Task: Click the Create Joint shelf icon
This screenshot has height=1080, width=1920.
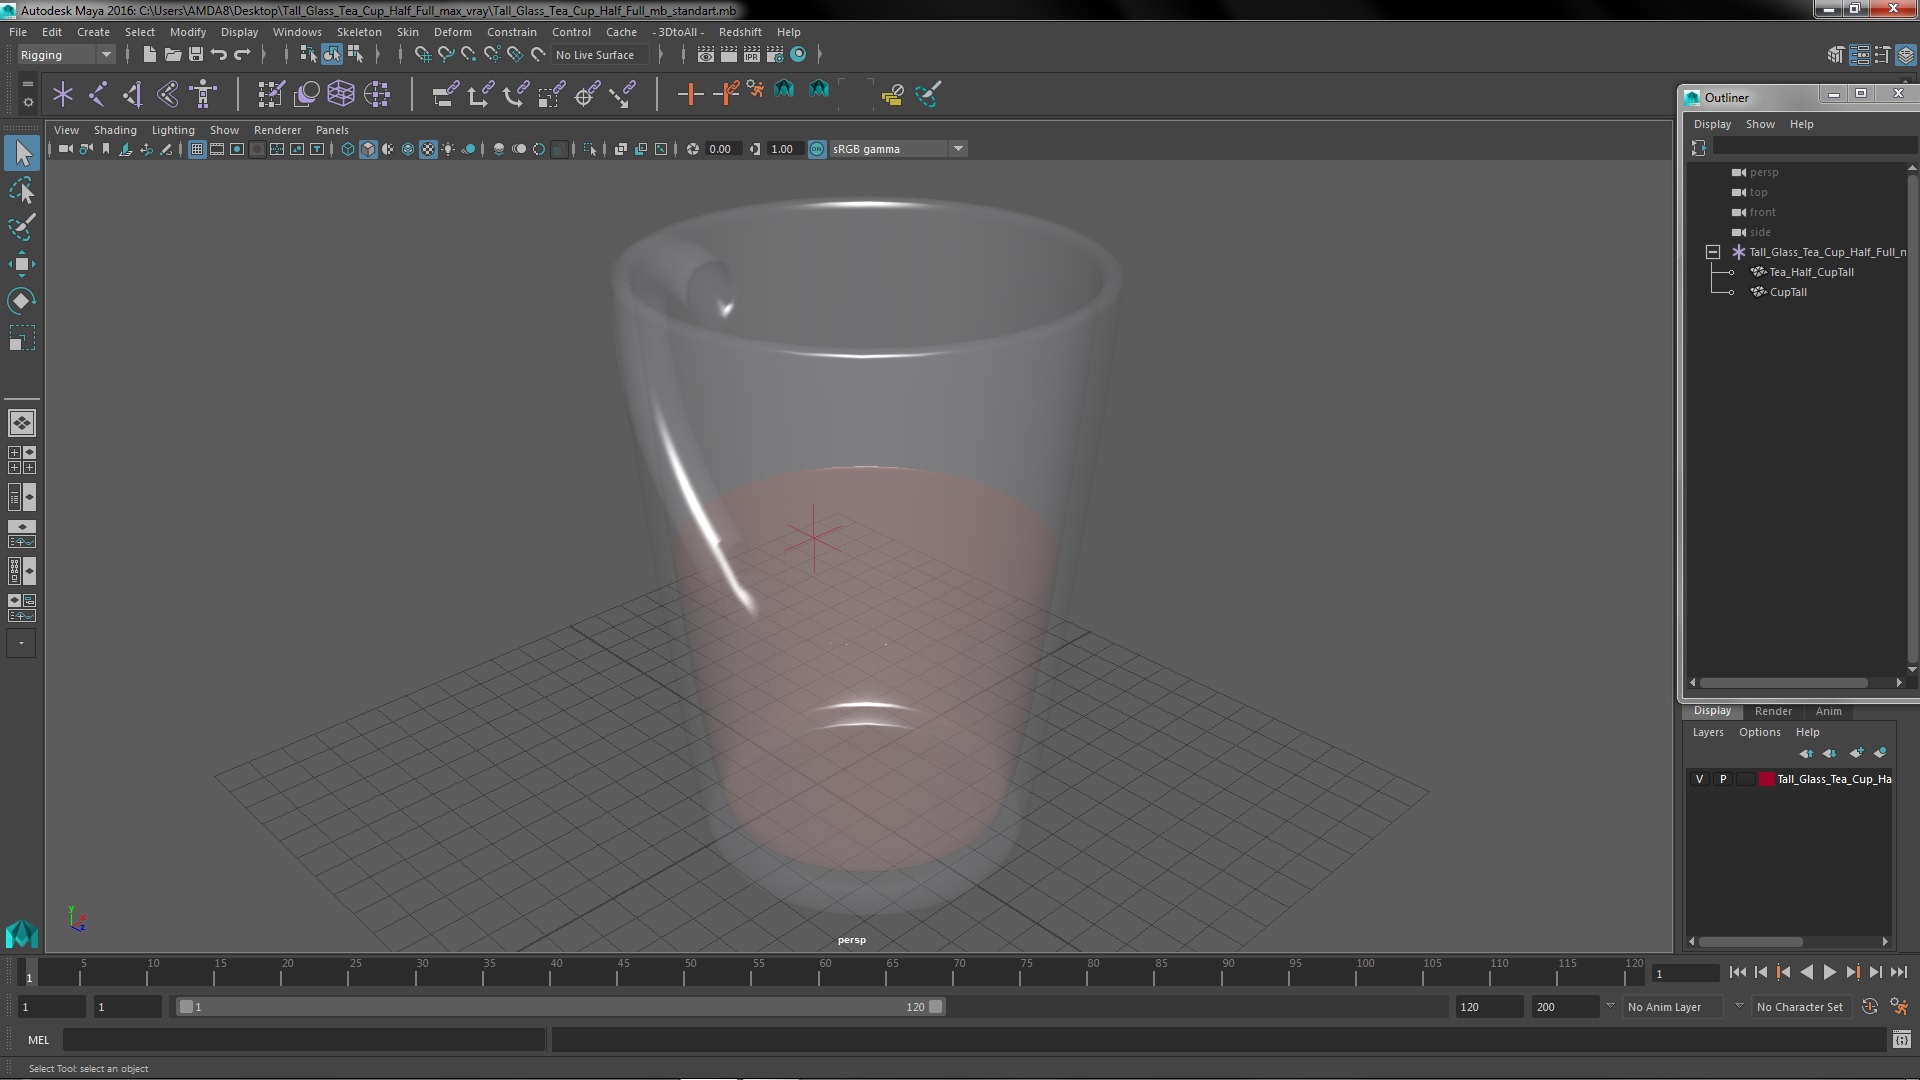Action: (98, 95)
